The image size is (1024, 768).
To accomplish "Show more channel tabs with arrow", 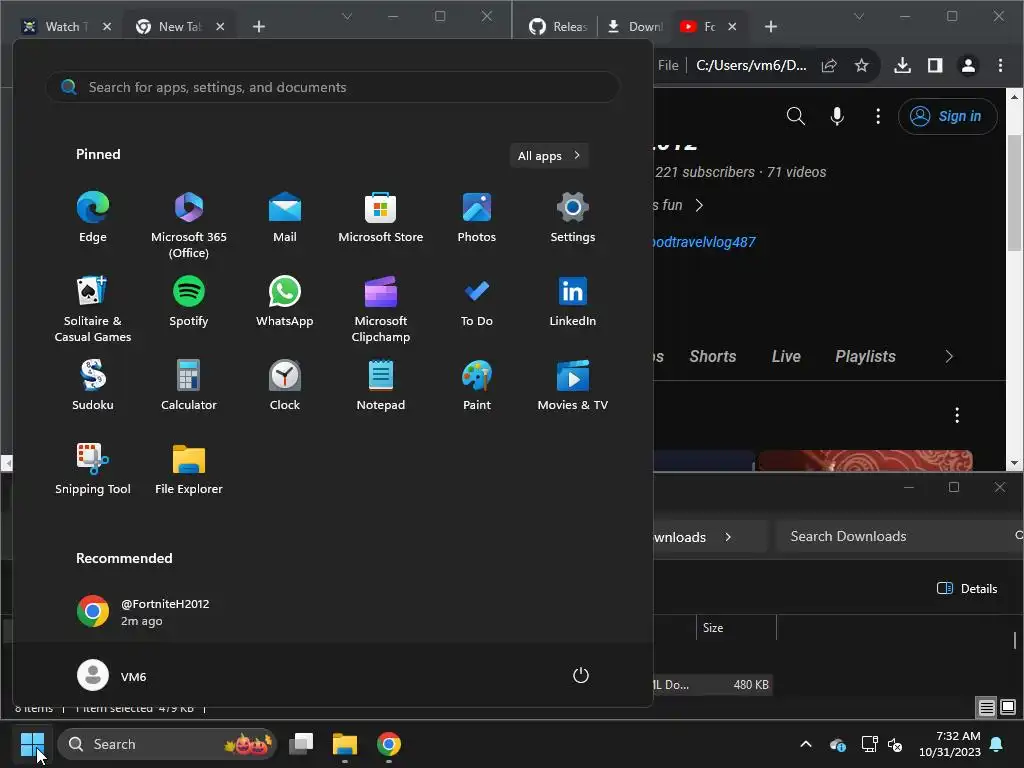I will click(x=949, y=357).
